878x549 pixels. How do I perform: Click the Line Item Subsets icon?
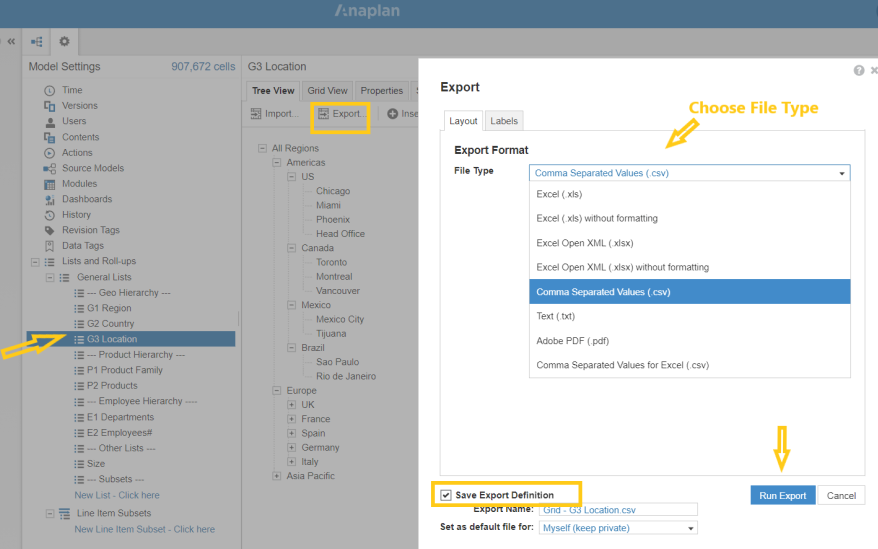click(64, 513)
